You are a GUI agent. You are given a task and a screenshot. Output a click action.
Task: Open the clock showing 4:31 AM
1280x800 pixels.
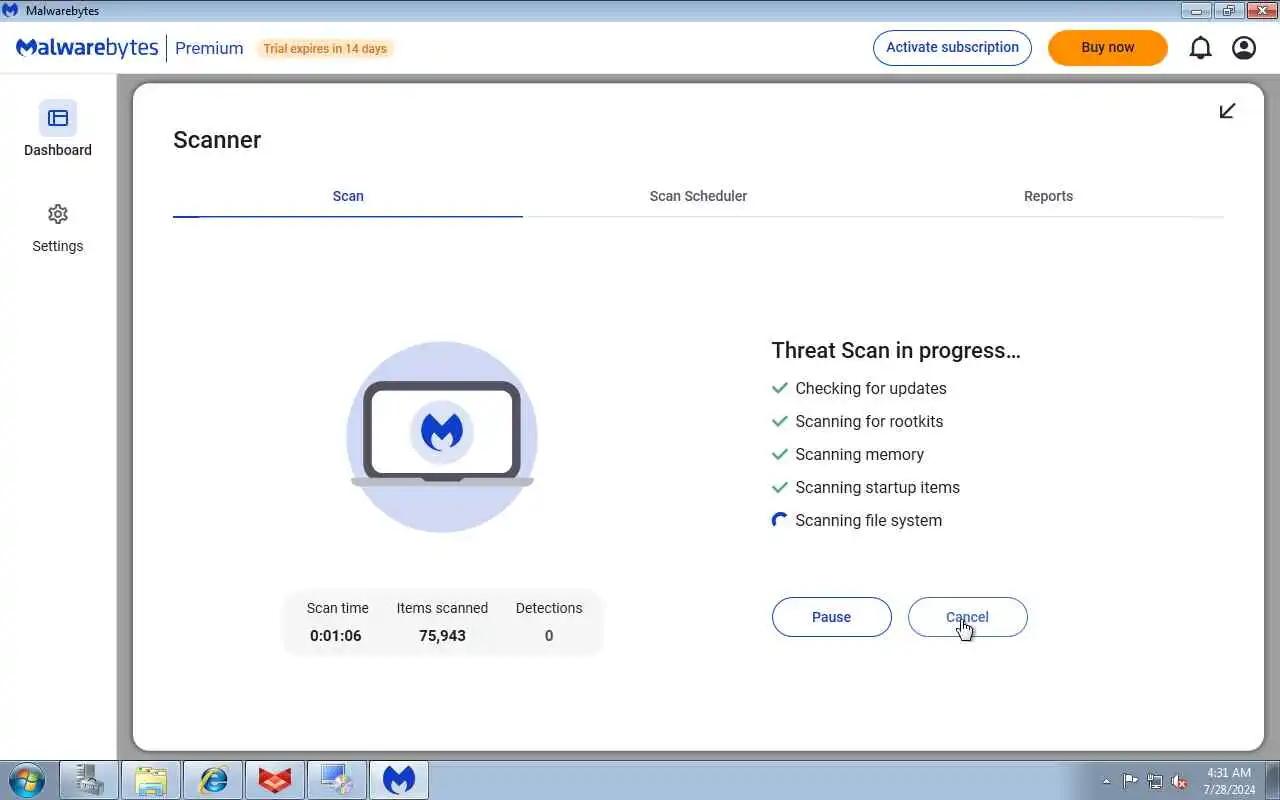pyautogui.click(x=1229, y=781)
